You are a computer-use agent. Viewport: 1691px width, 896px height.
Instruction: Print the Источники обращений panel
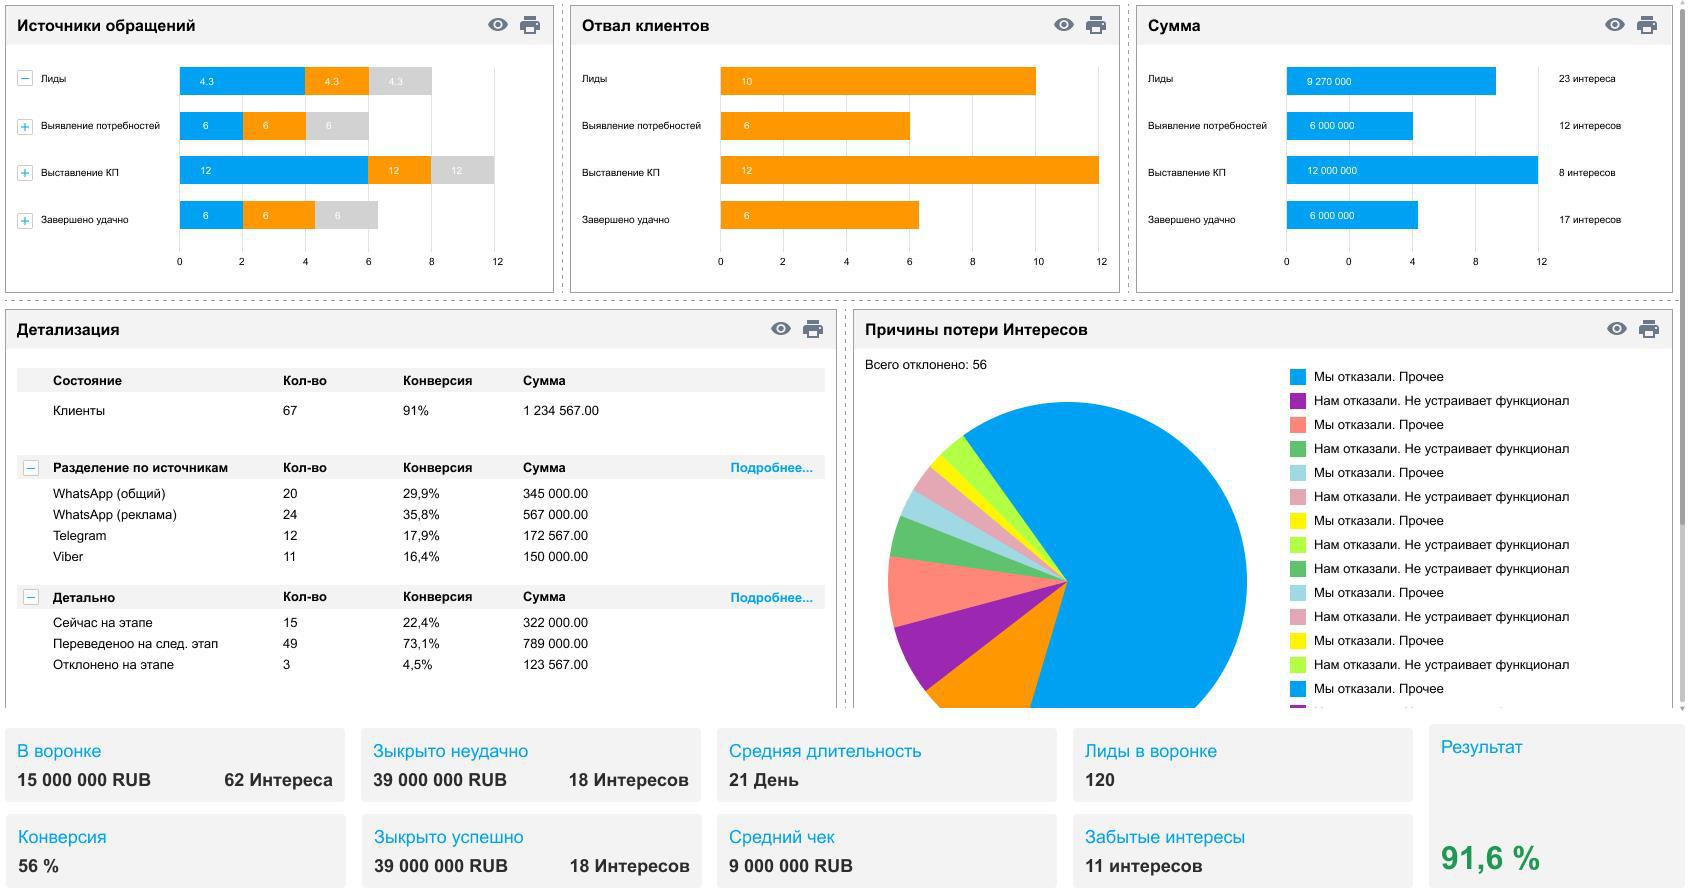coord(530,25)
